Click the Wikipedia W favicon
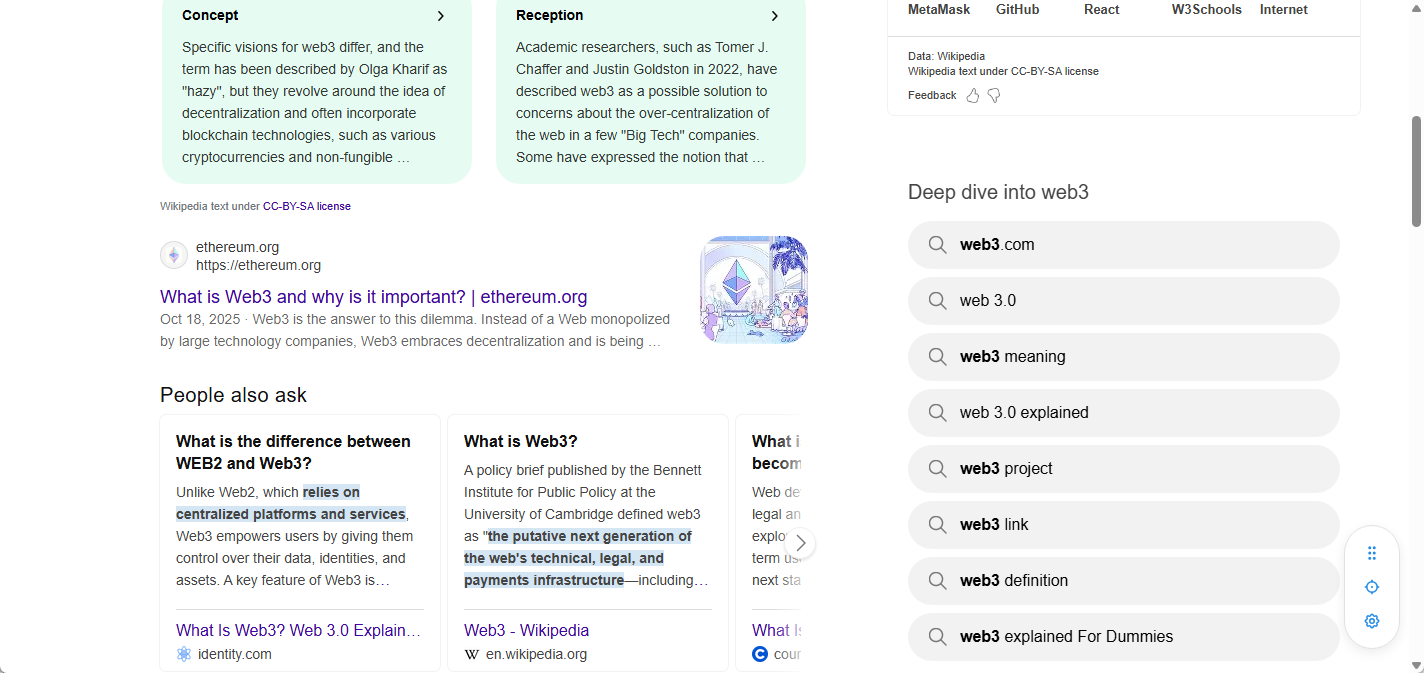1424x673 pixels. [x=472, y=654]
